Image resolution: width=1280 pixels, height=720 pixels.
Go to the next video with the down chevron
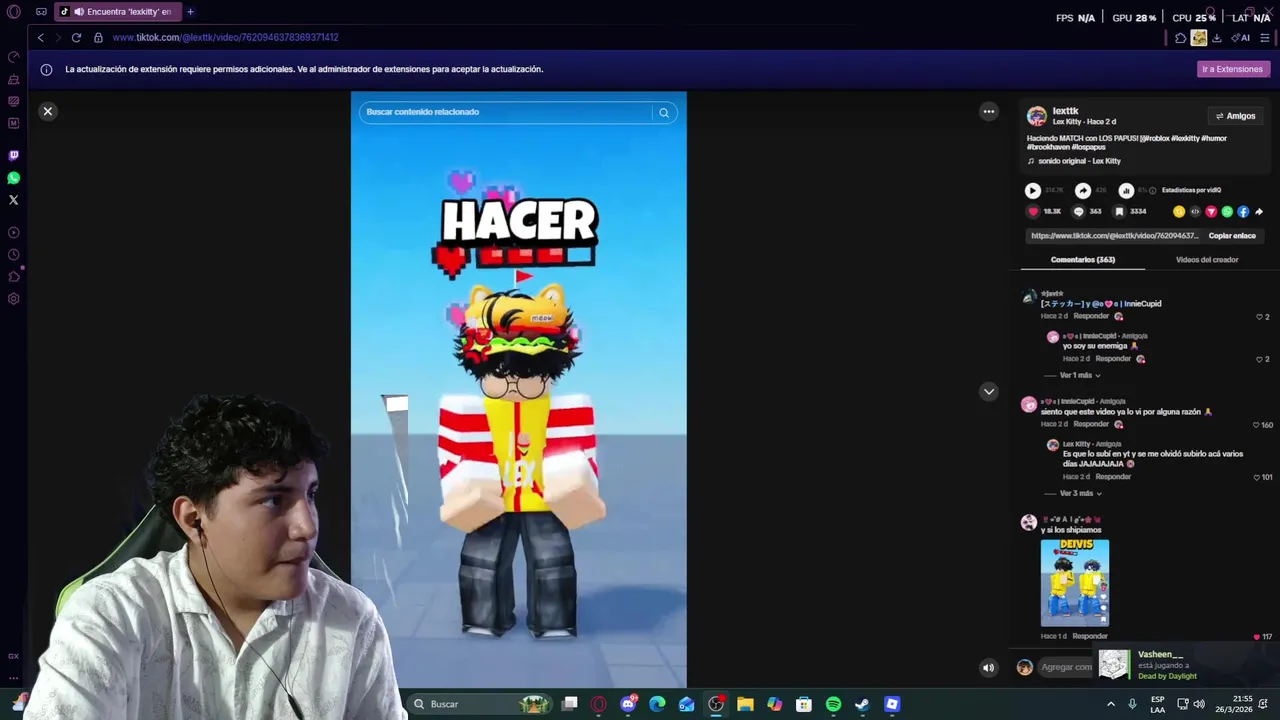coord(989,392)
